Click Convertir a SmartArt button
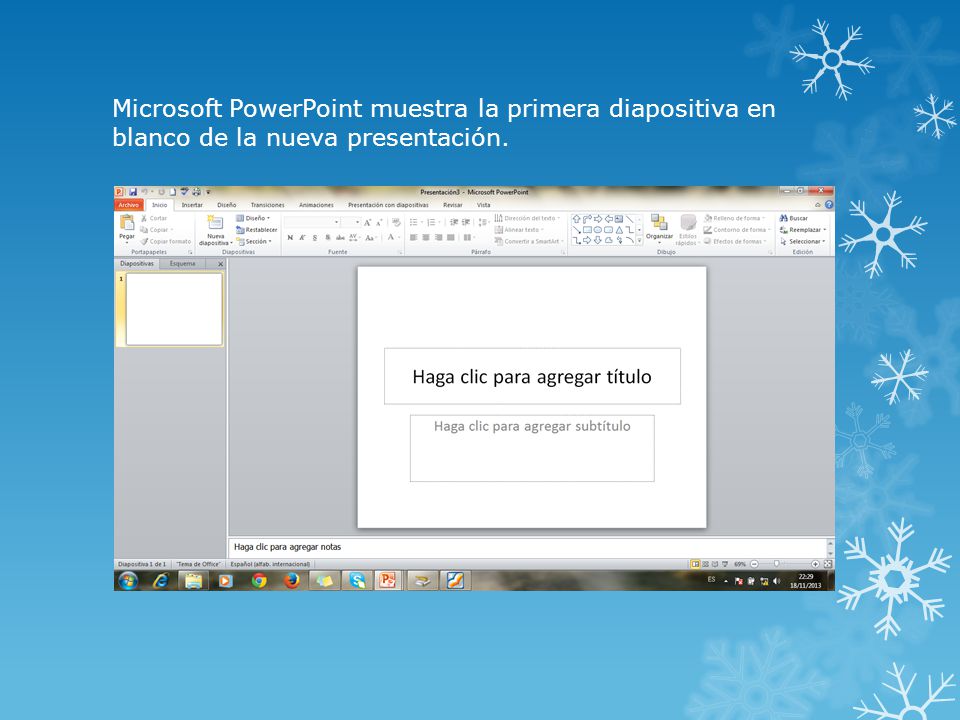The height and width of the screenshot is (720, 960). coord(529,241)
